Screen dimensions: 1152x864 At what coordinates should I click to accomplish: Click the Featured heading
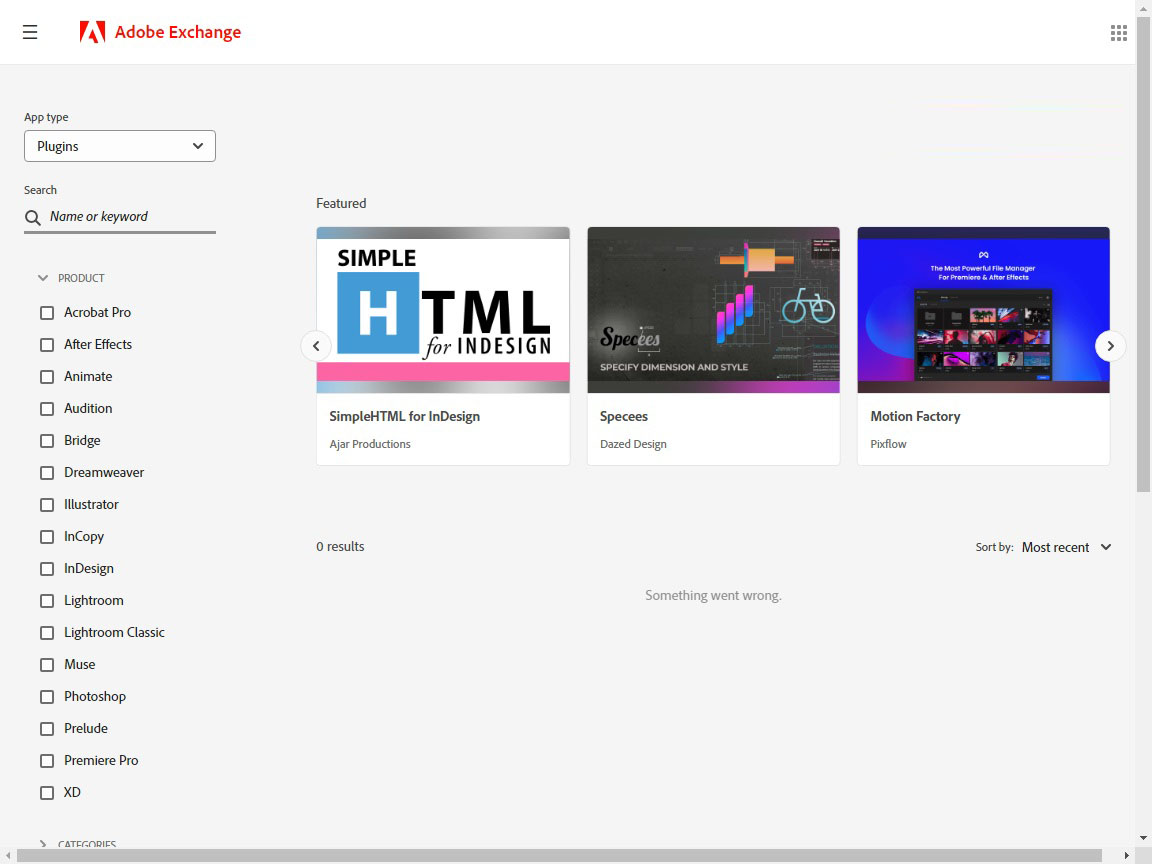pyautogui.click(x=341, y=204)
